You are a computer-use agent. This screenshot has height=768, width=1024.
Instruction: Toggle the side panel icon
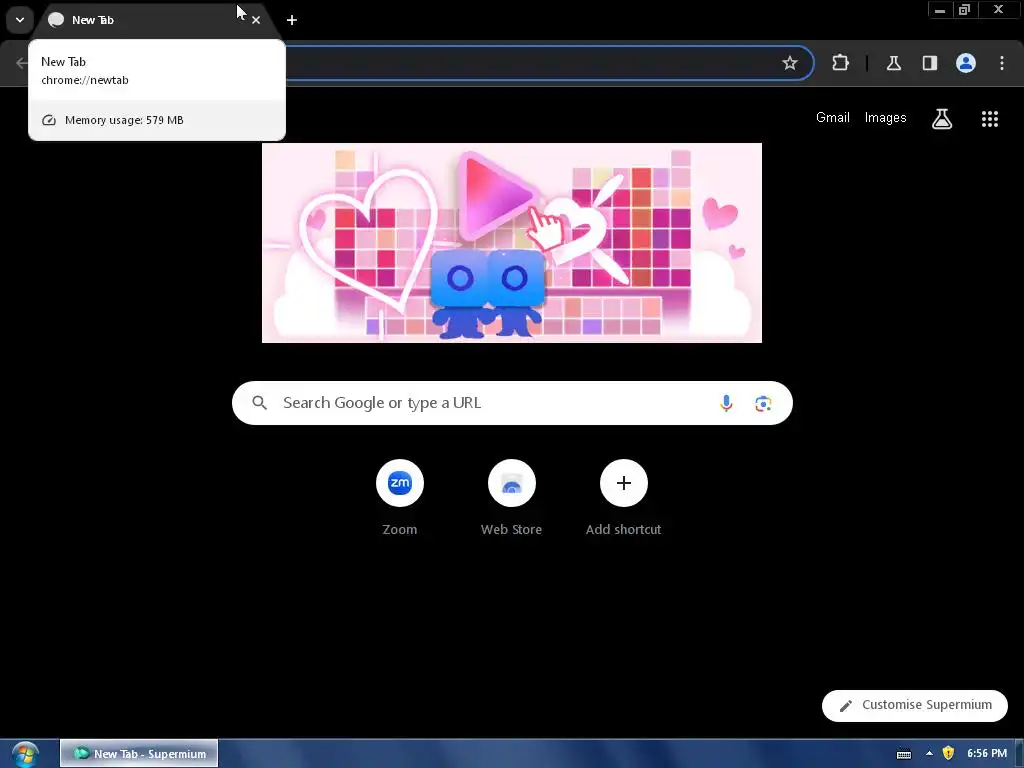[x=929, y=63]
